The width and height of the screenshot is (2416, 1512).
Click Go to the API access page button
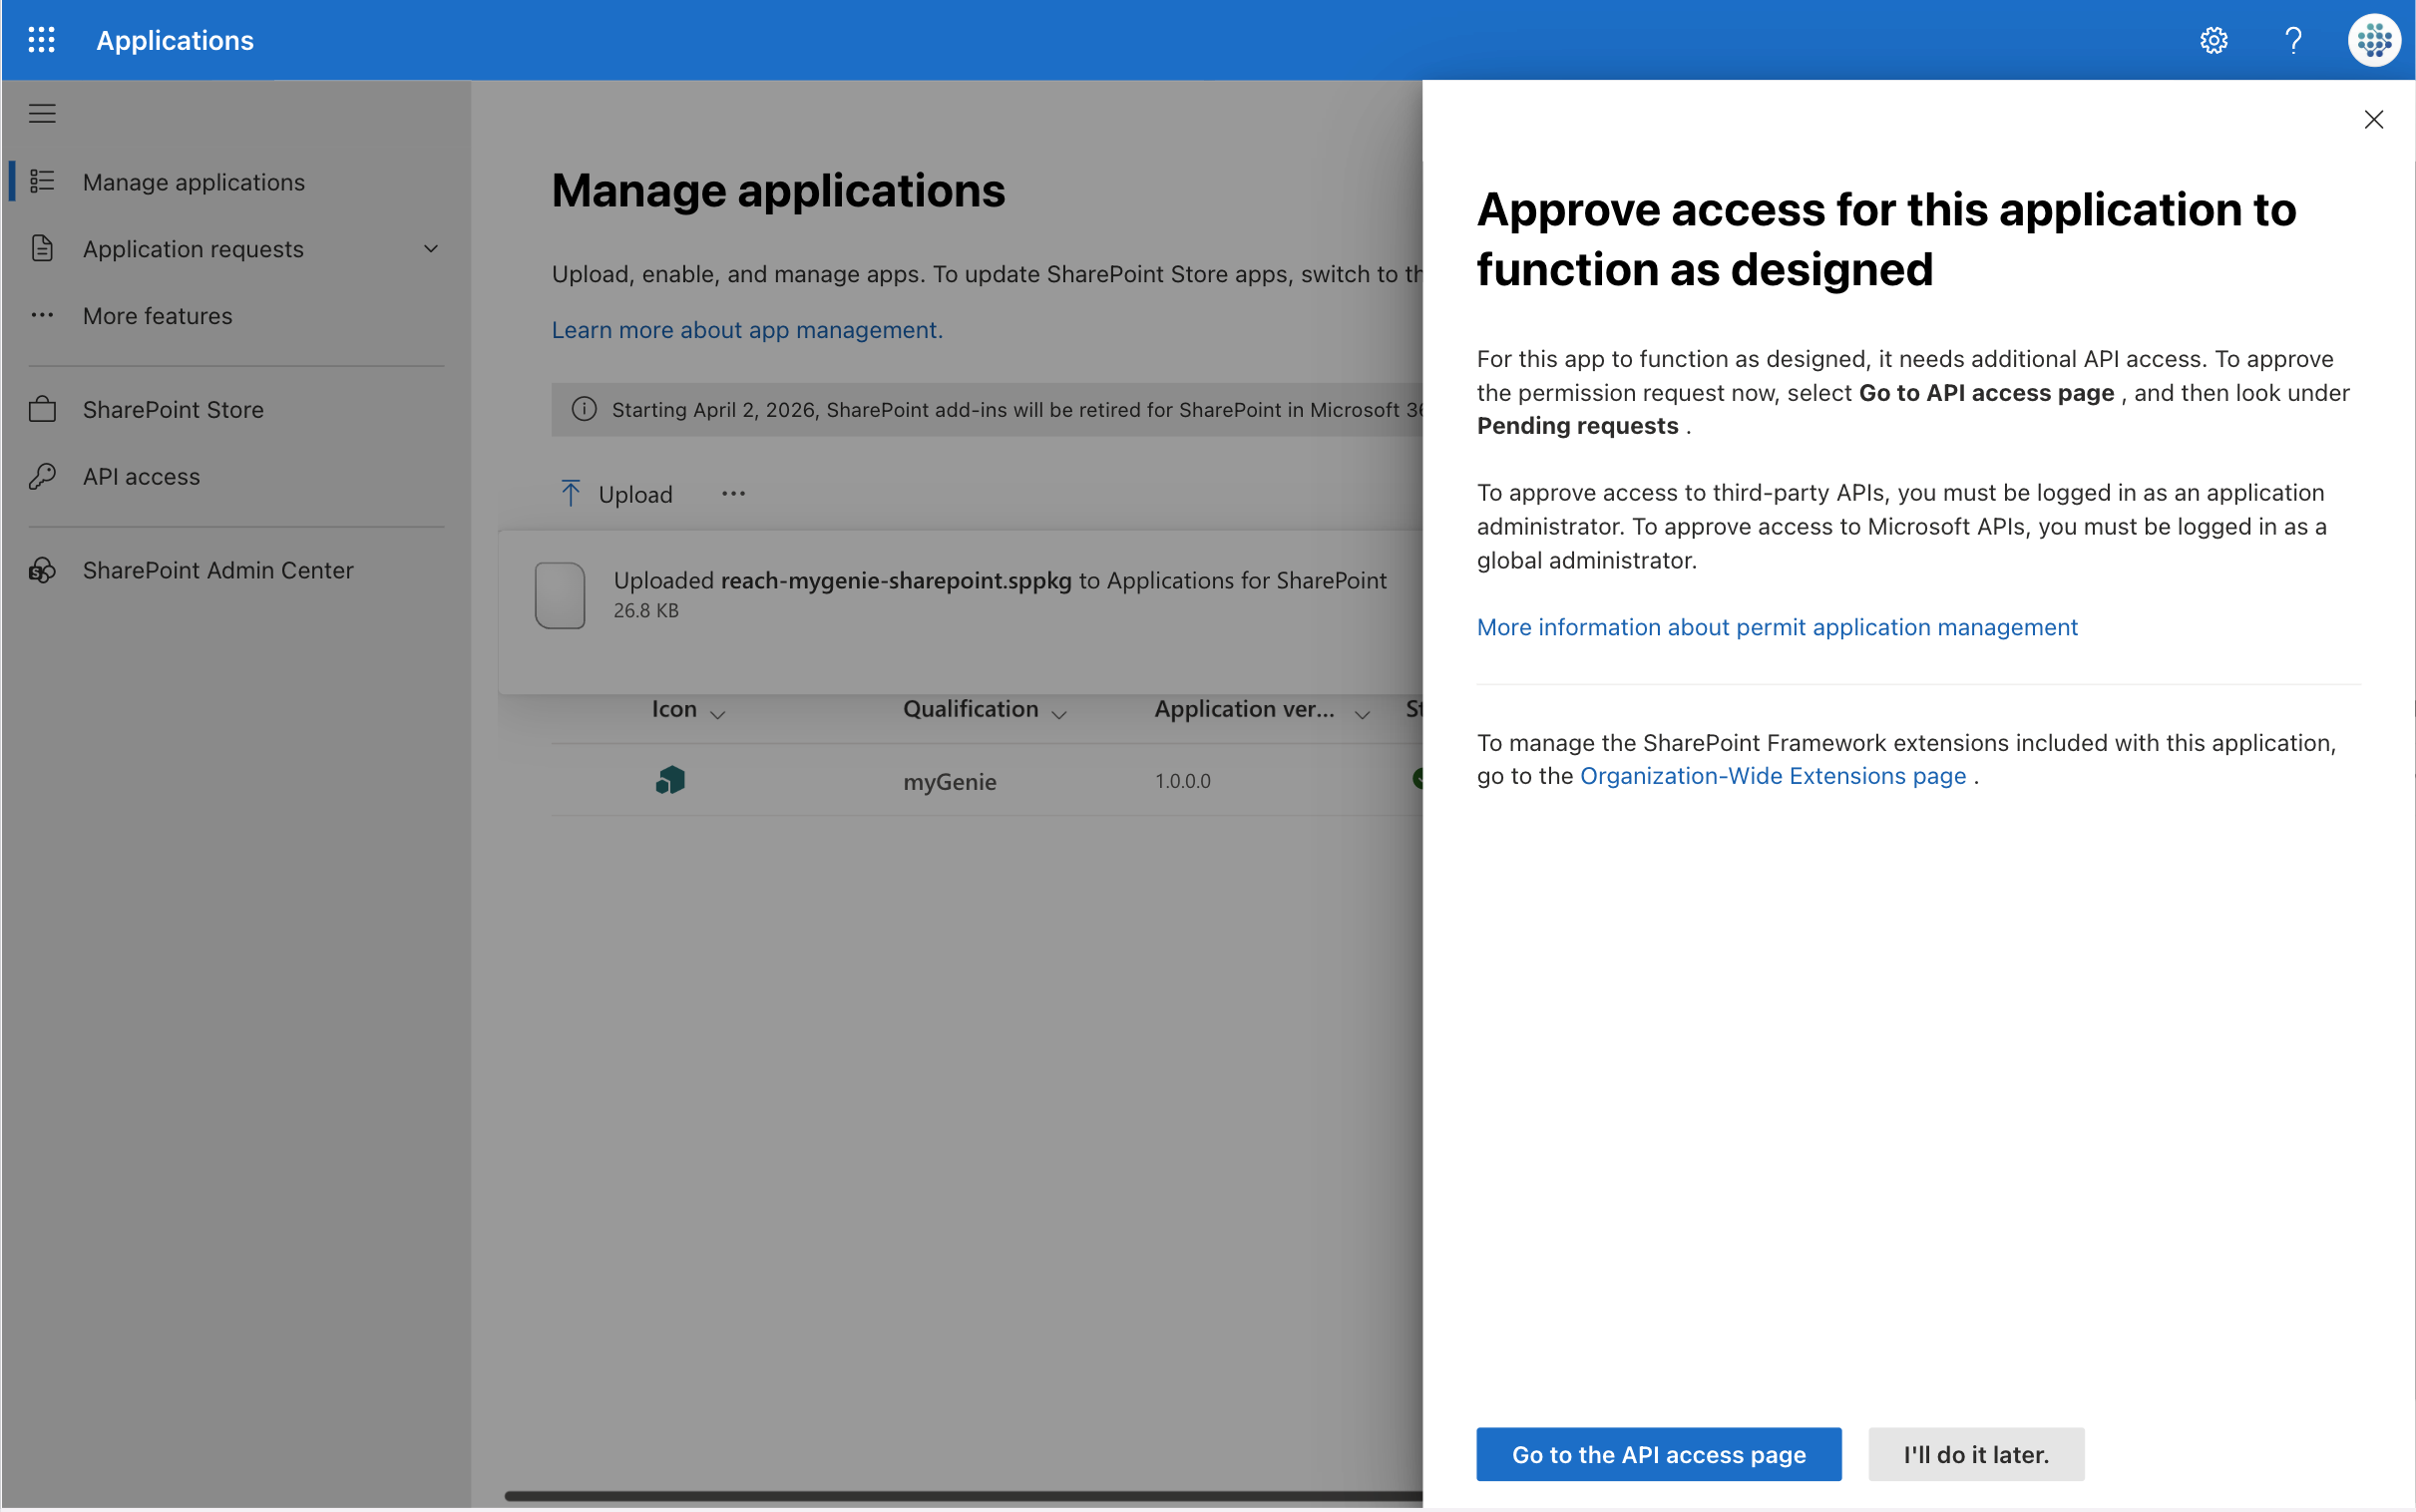[1659, 1454]
